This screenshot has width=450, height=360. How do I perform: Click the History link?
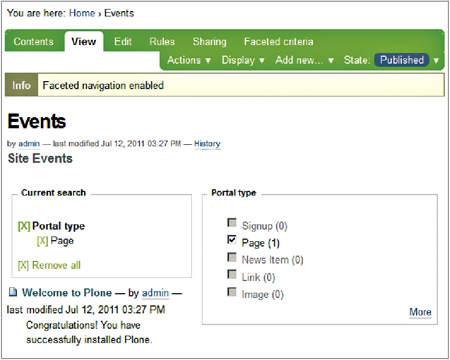pos(207,144)
